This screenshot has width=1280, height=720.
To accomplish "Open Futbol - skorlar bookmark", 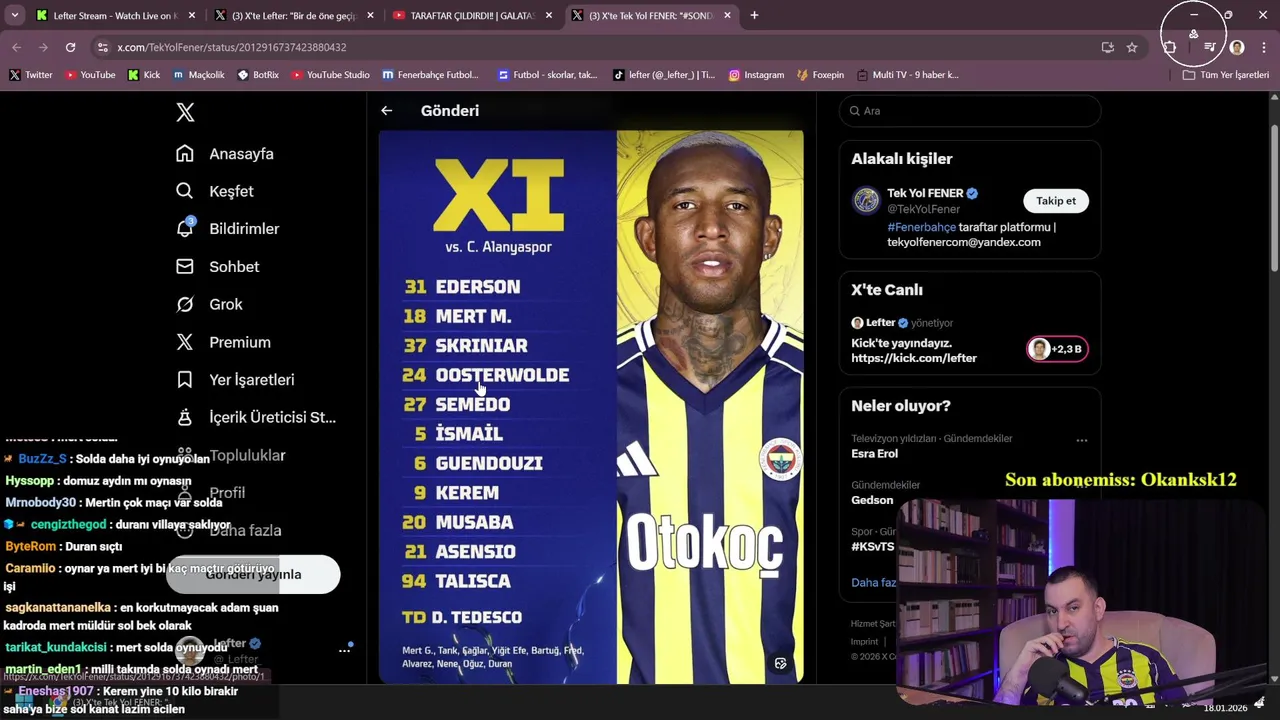I will pyautogui.click(x=547, y=75).
